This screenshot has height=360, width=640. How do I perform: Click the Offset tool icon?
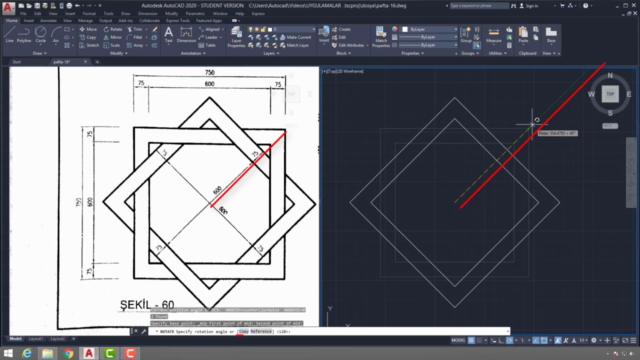coord(154,45)
